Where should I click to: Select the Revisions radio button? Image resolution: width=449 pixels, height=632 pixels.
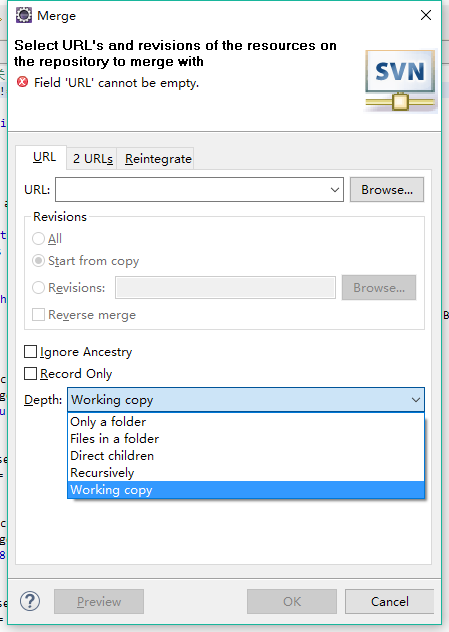click(38, 287)
